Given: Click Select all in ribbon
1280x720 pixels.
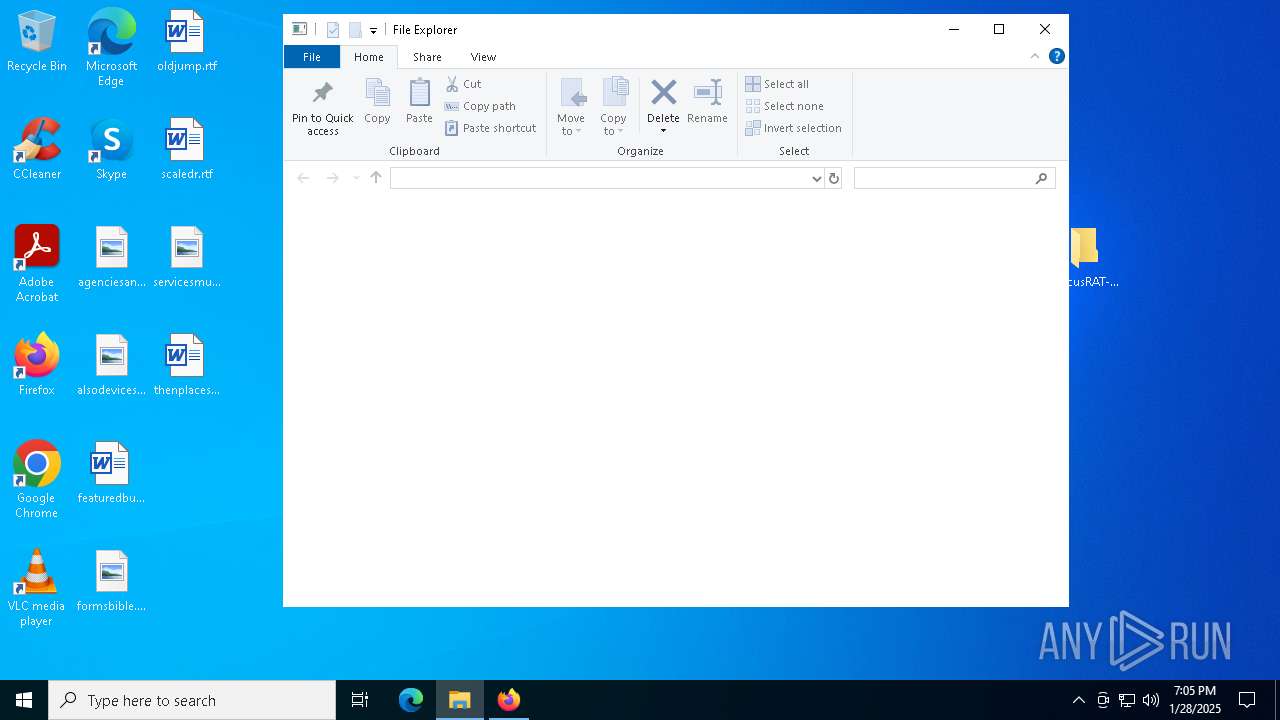Looking at the screenshot, I should pos(777,84).
